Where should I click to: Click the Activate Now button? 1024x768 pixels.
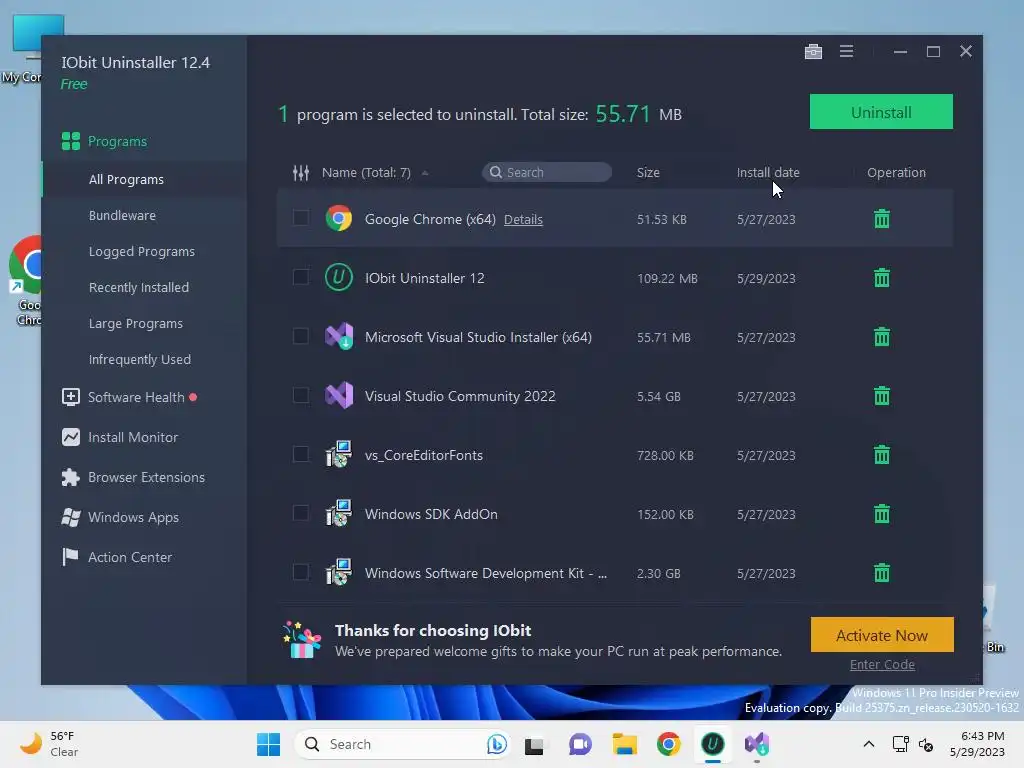click(882, 635)
